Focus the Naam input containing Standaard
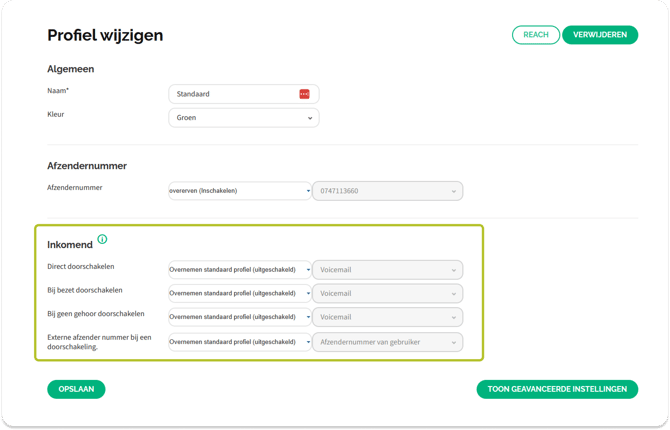The height and width of the screenshot is (430, 670). point(235,94)
